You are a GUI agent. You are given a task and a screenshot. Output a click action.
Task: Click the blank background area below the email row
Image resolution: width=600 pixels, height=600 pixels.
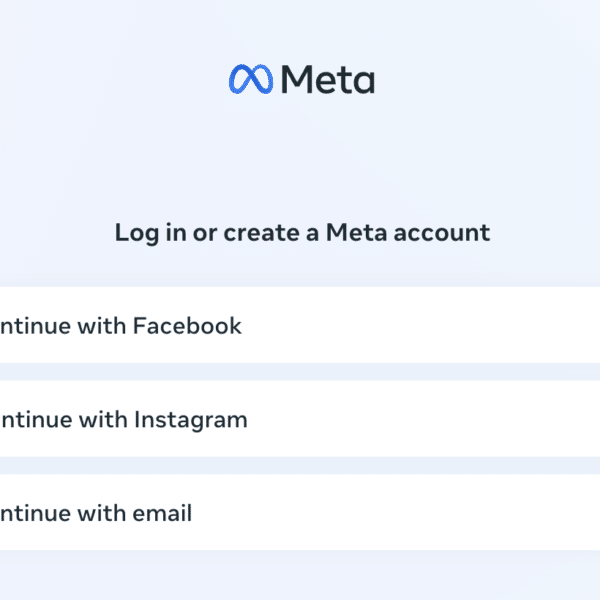pos(300,575)
